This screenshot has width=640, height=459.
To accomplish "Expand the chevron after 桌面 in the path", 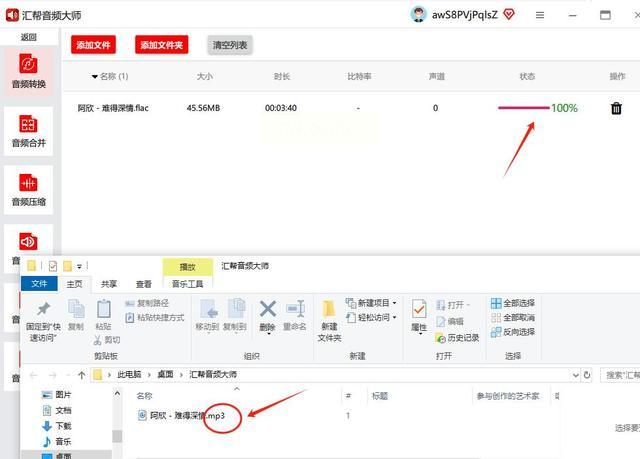I will point(181,375).
